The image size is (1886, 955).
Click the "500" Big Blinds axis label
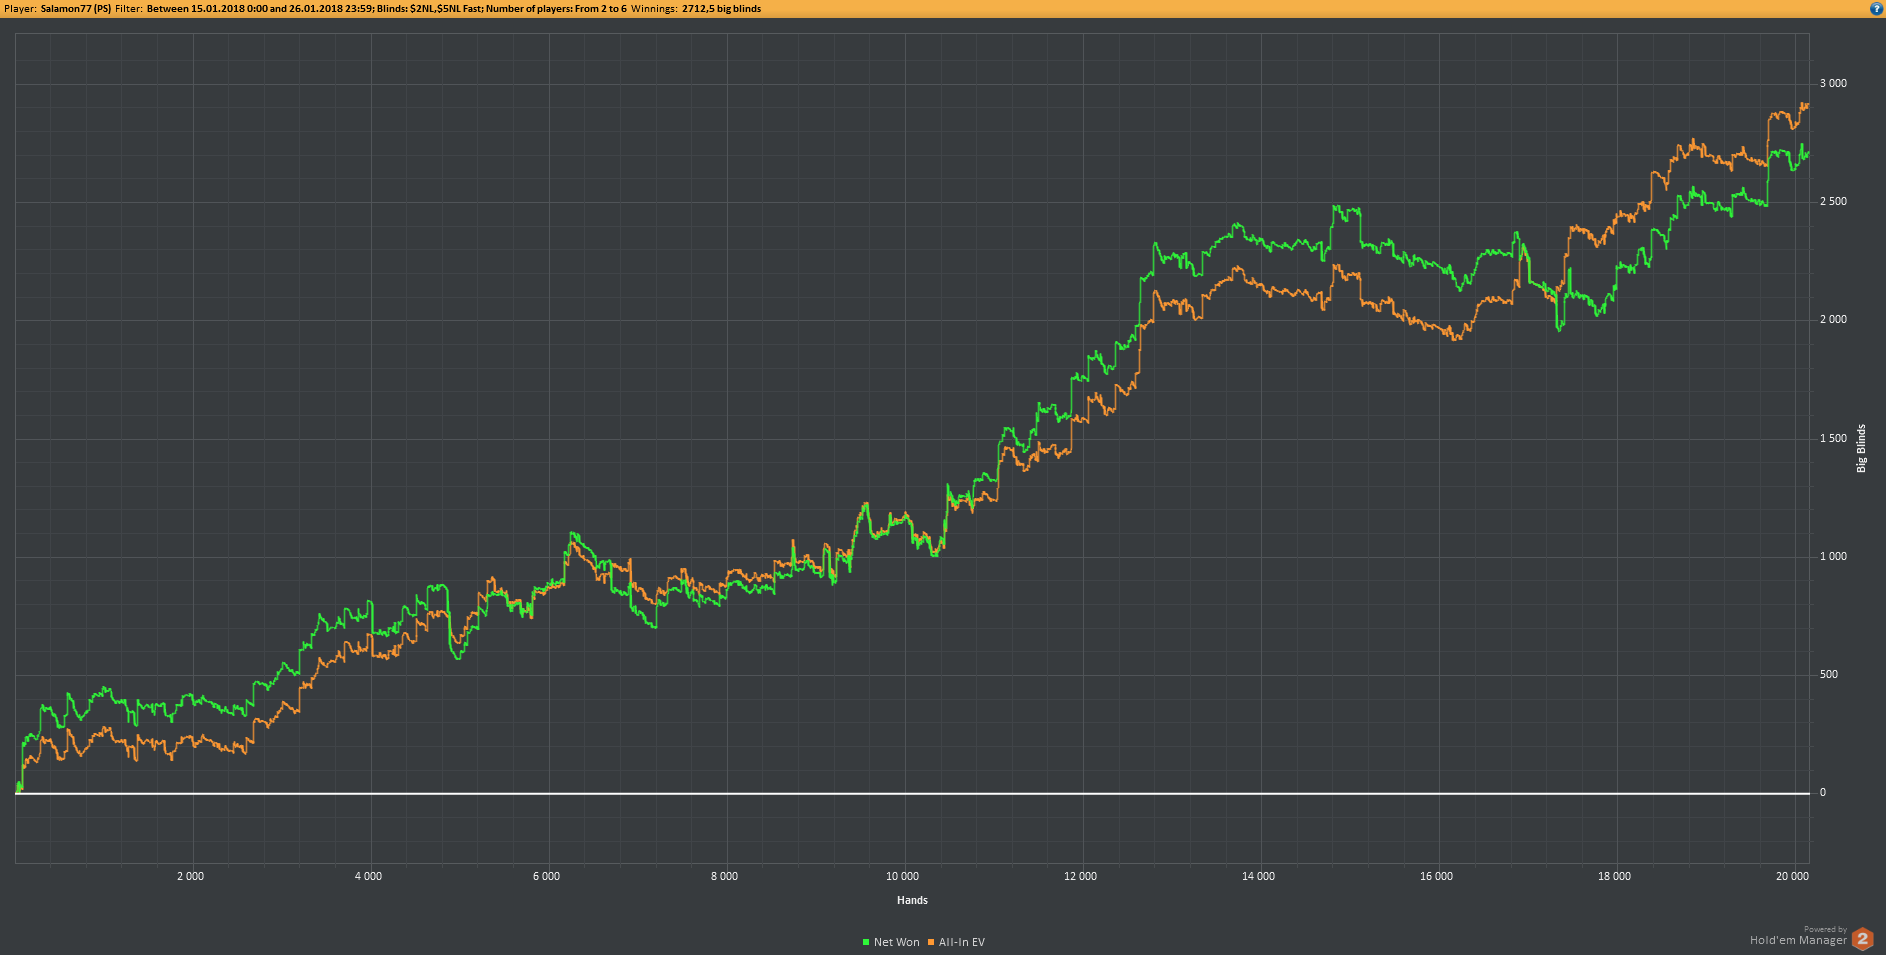(x=1829, y=674)
